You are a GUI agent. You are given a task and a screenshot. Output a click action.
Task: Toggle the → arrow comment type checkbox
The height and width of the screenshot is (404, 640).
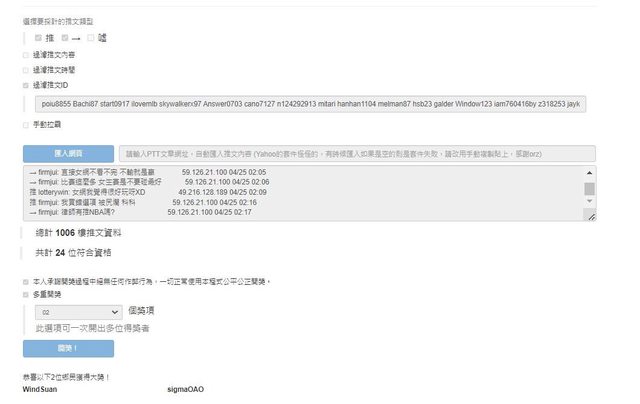pyautogui.click(x=65, y=38)
